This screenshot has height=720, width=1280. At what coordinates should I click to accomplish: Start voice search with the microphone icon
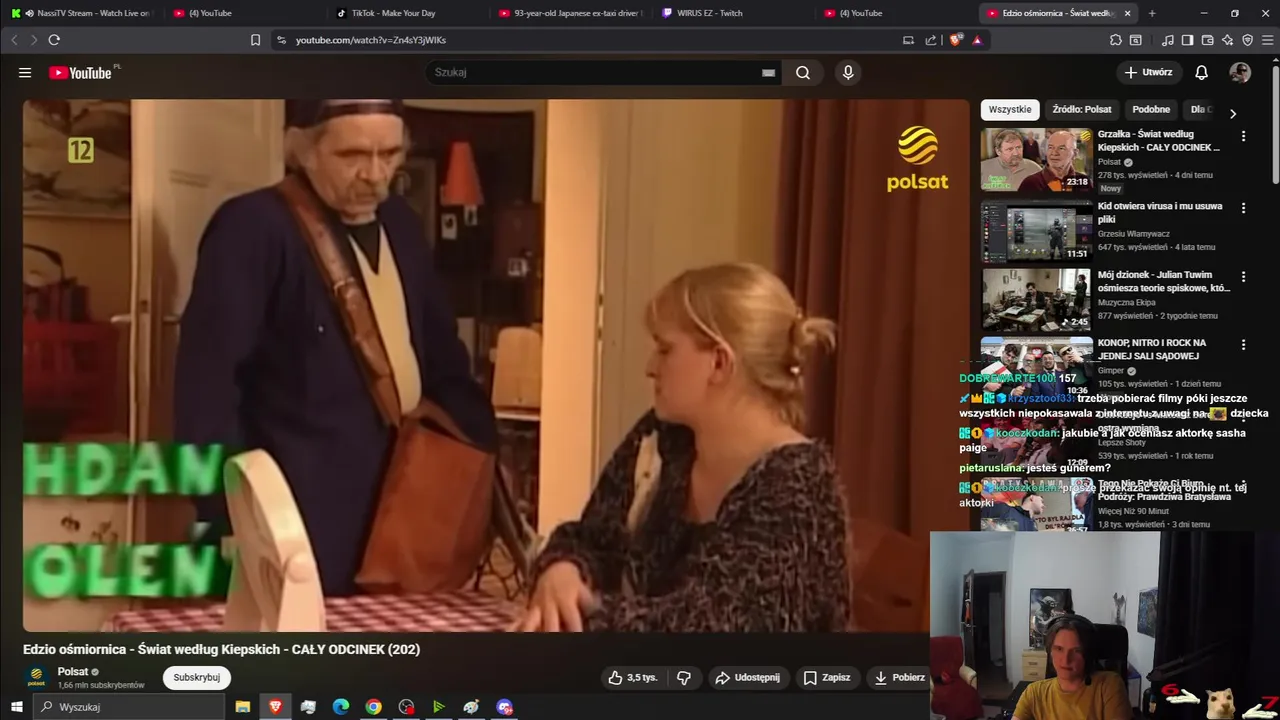coord(848,72)
